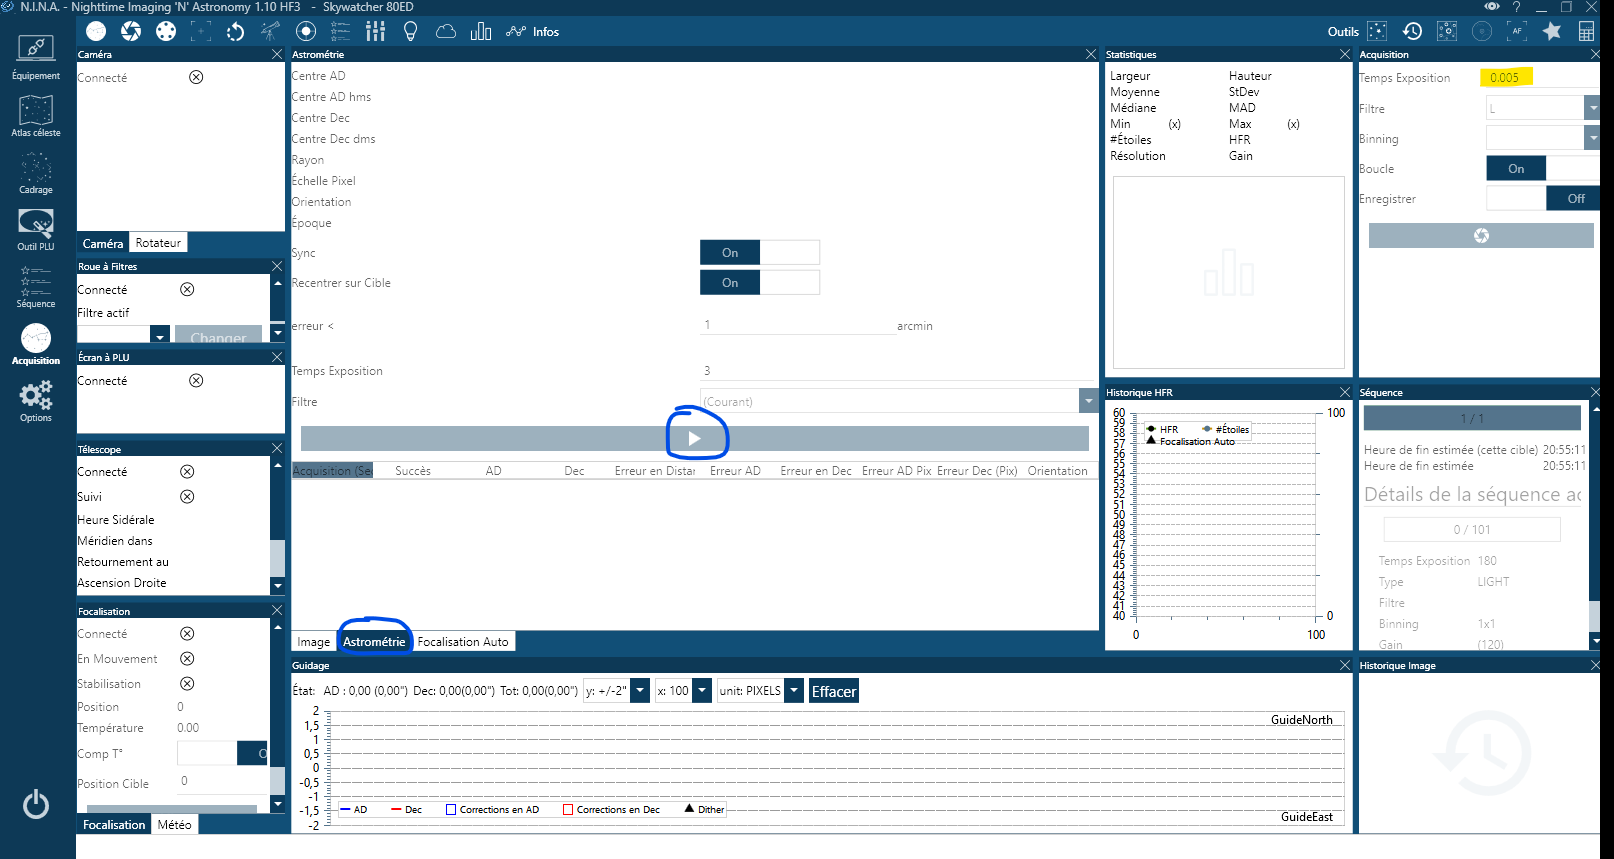Image resolution: width=1614 pixels, height=859 pixels.
Task: Start capture with the aperture button
Action: point(1481,235)
